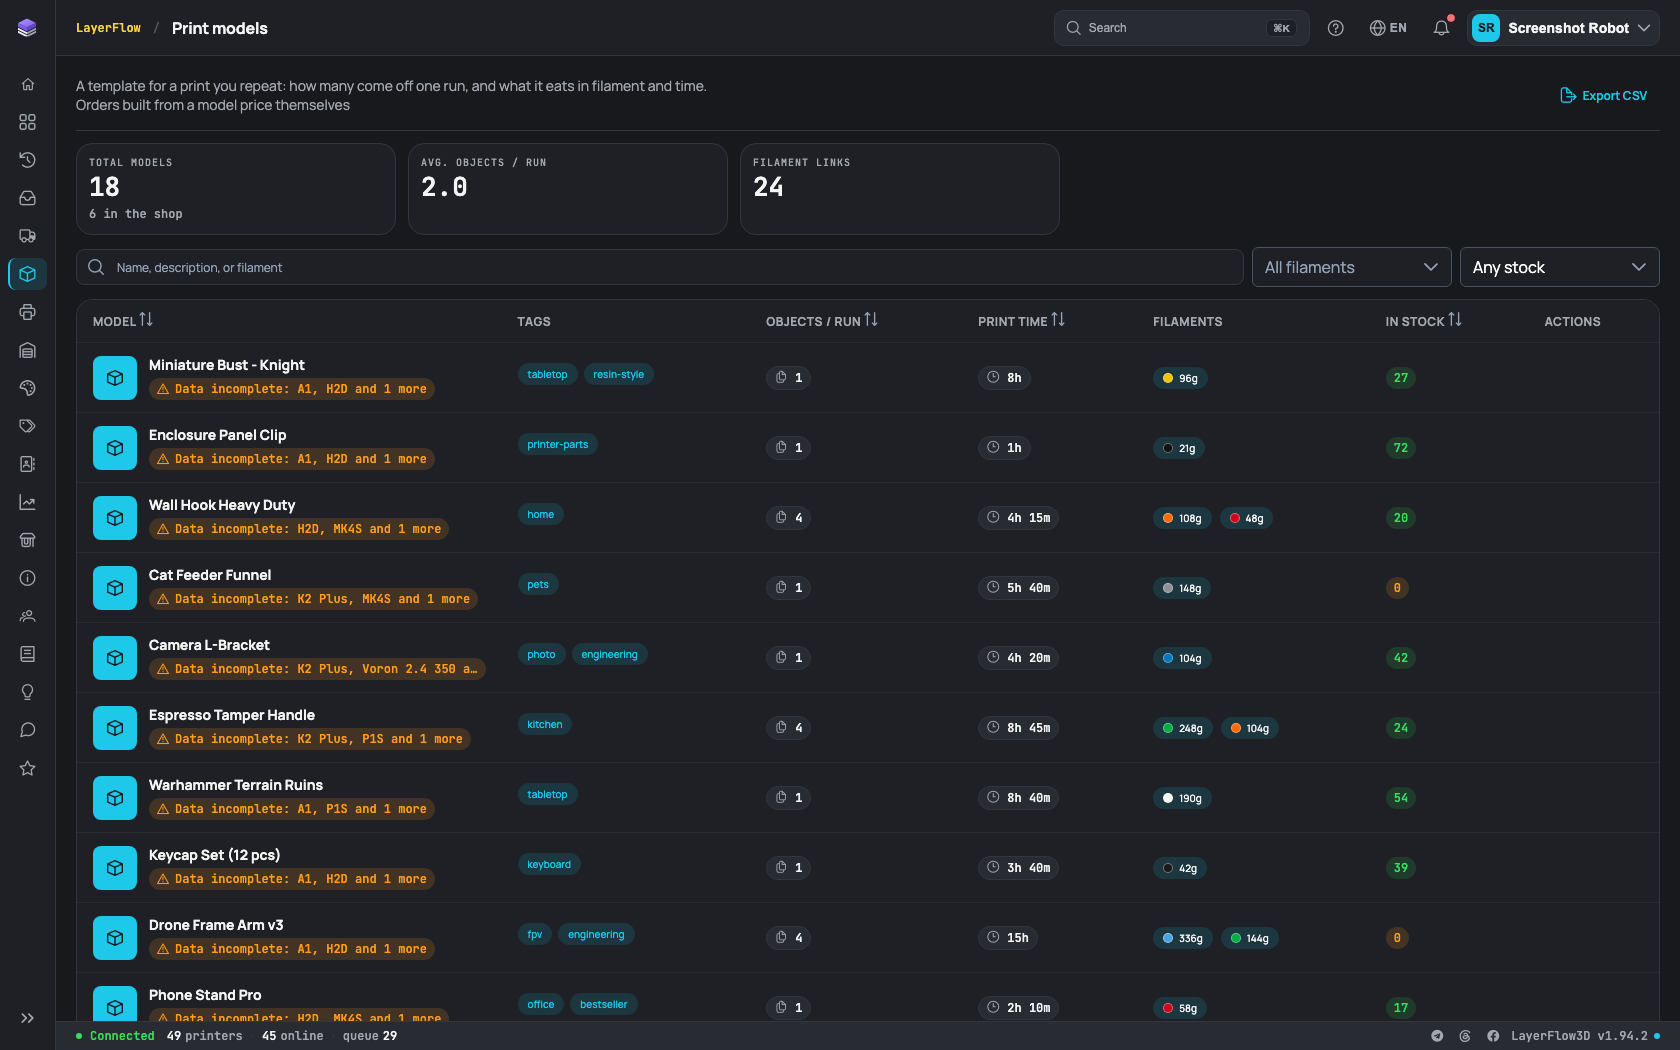
Task: Open Drone Frame Arm v3 model
Action: click(x=868, y=938)
